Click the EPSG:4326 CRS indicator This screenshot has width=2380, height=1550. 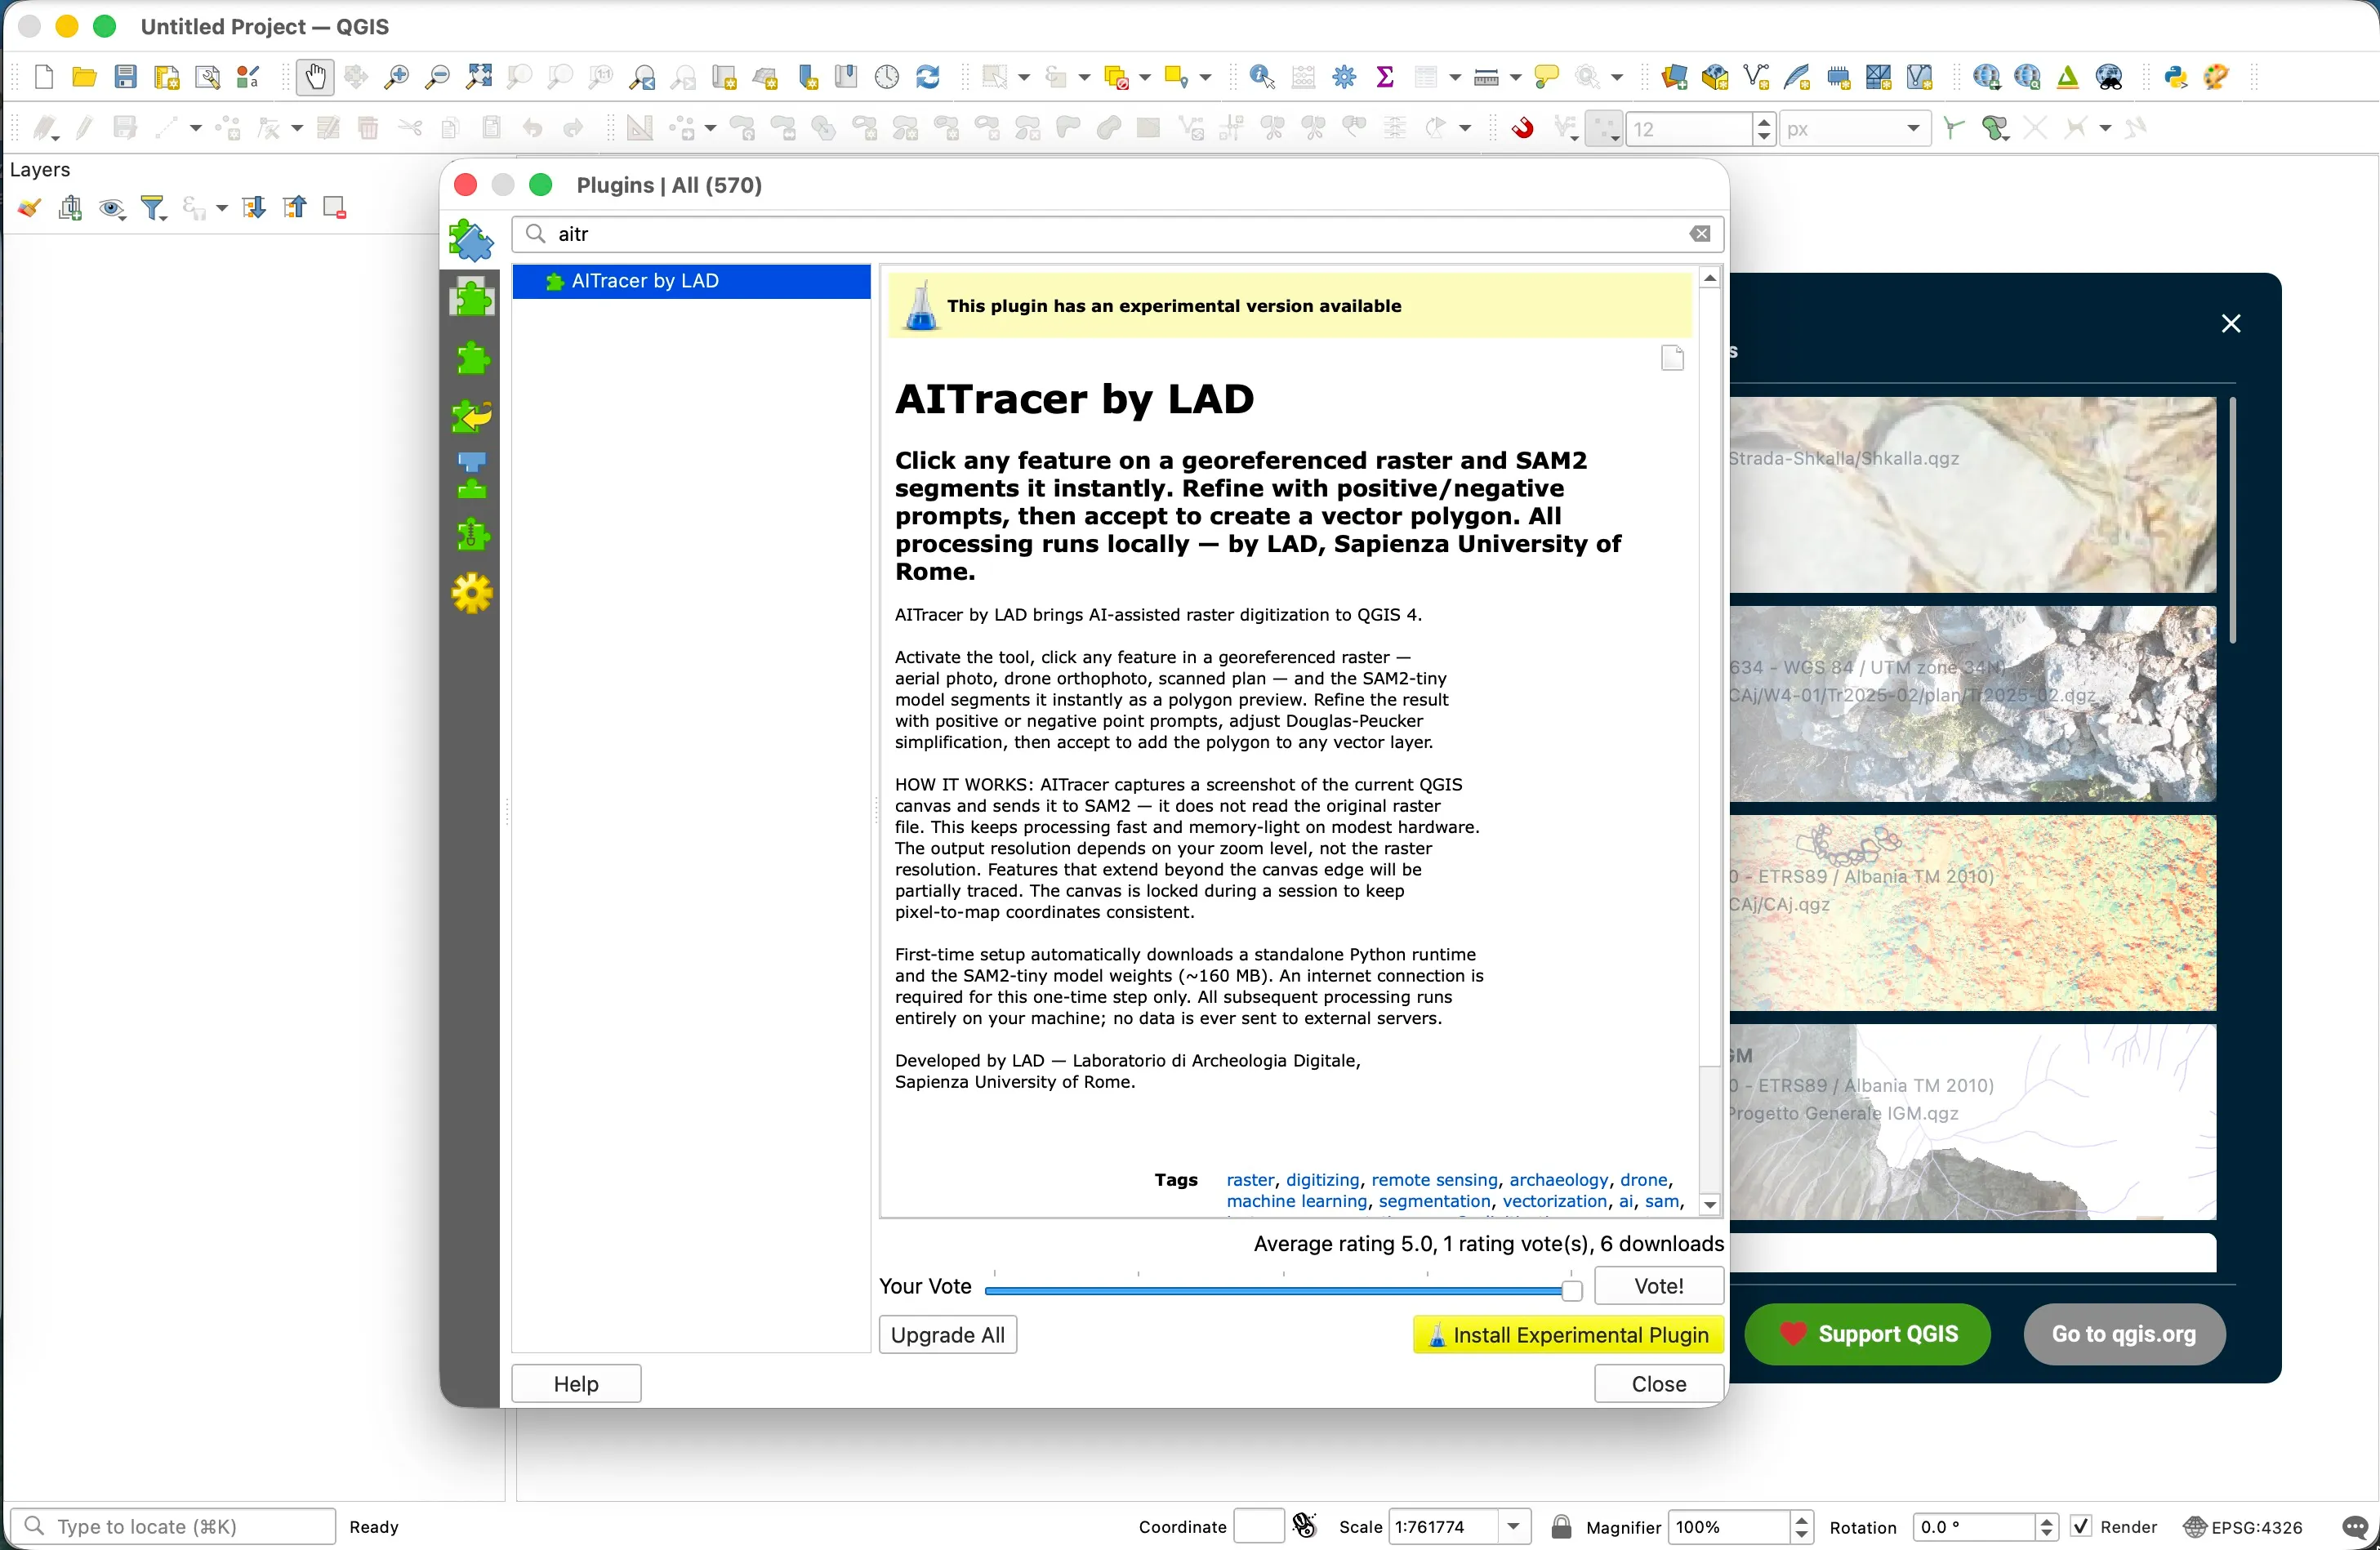pos(2244,1527)
